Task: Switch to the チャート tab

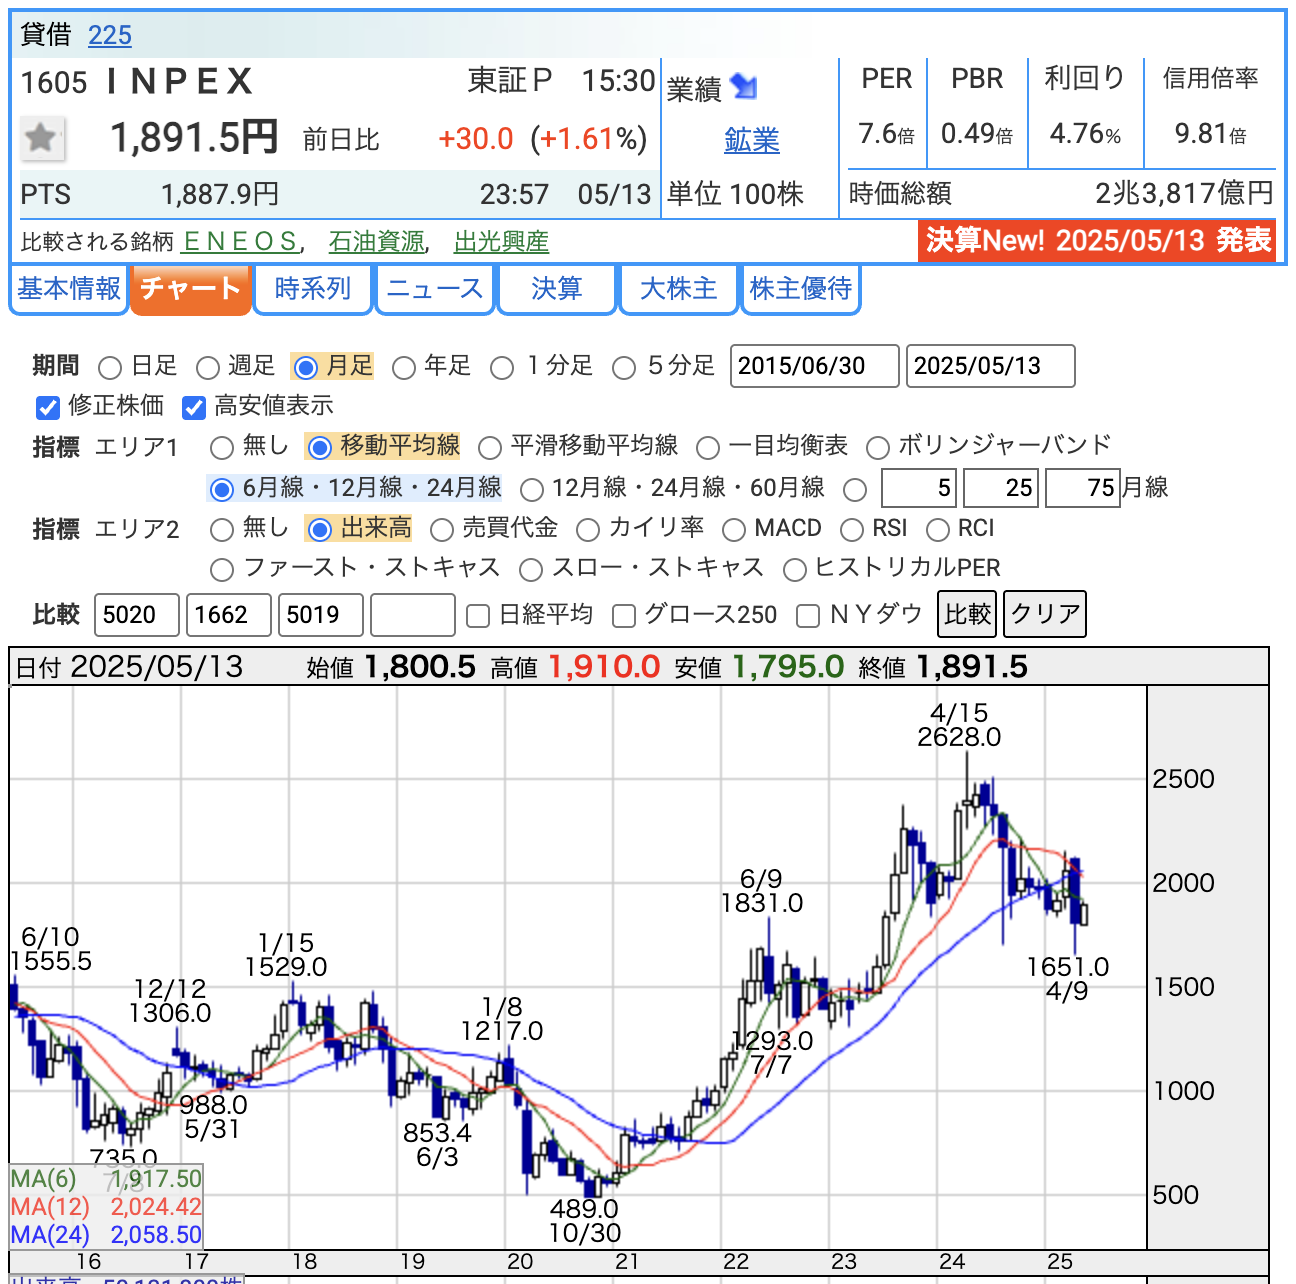Action: [190, 289]
